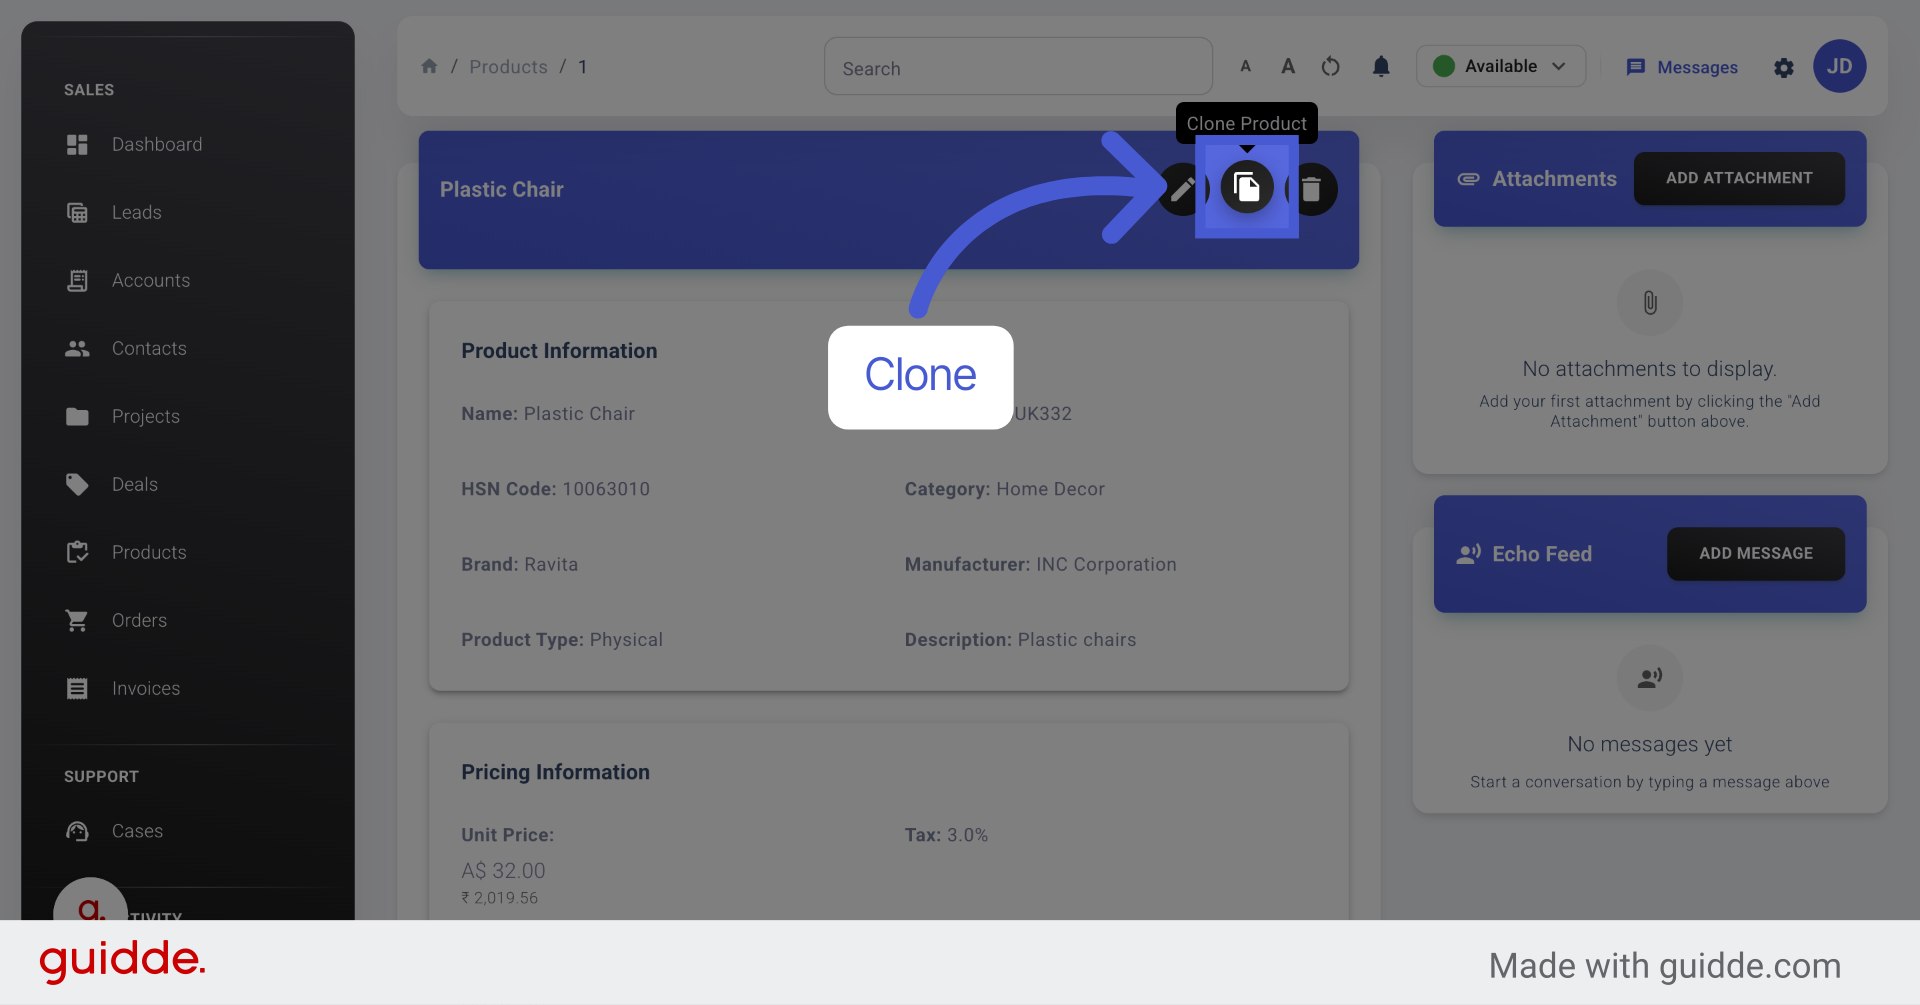Click inside the Search field
Image resolution: width=1920 pixels, height=1005 pixels.
pyautogui.click(x=1018, y=66)
